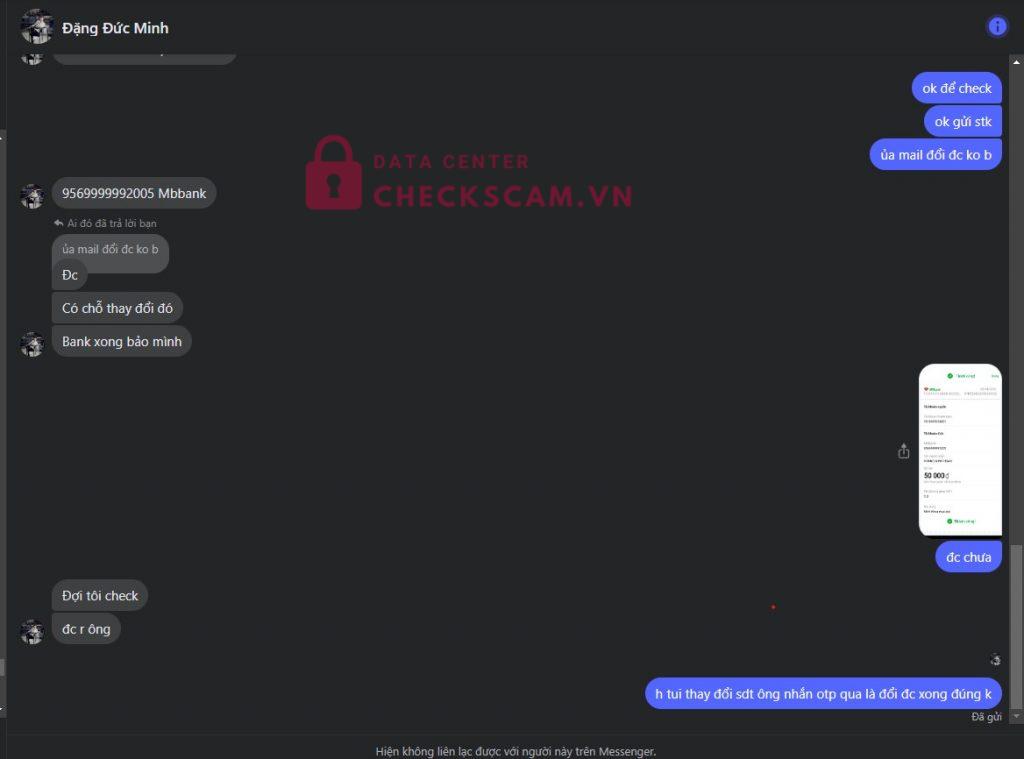
Task: Click the 'ok để check' sent message
Action: (x=957, y=88)
